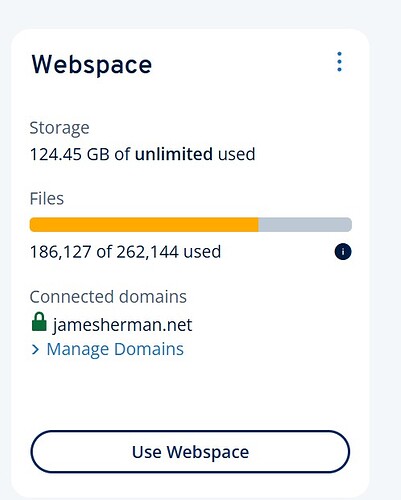The image size is (401, 500).
Task: Click the 124.45 GB storage value
Action: pyautogui.click(x=69, y=154)
